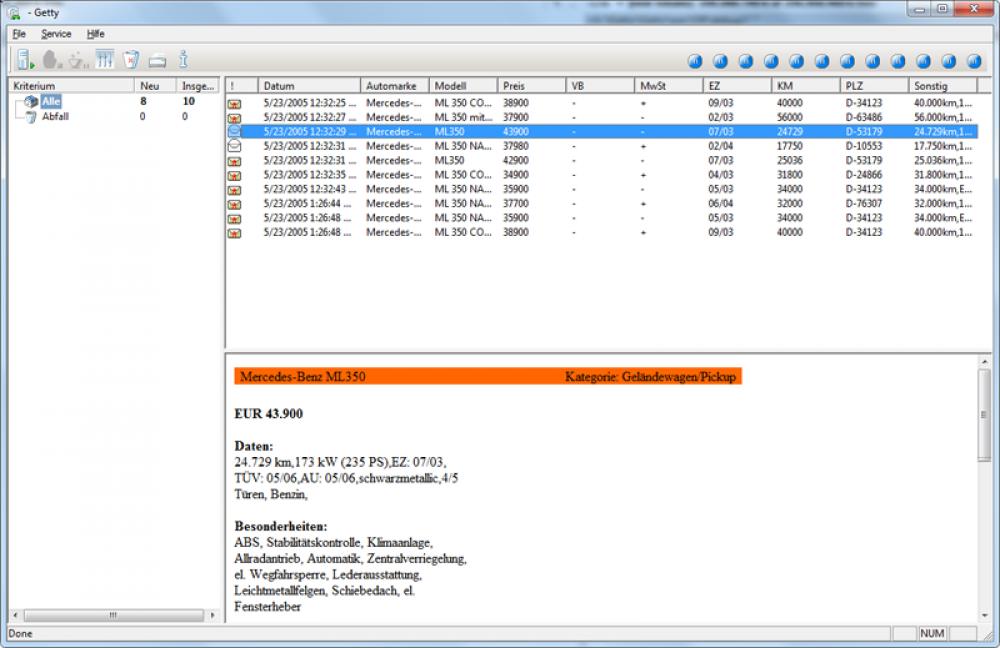The height and width of the screenshot is (648, 1000).
Task: Open the Hilfe menu
Action: (95, 33)
